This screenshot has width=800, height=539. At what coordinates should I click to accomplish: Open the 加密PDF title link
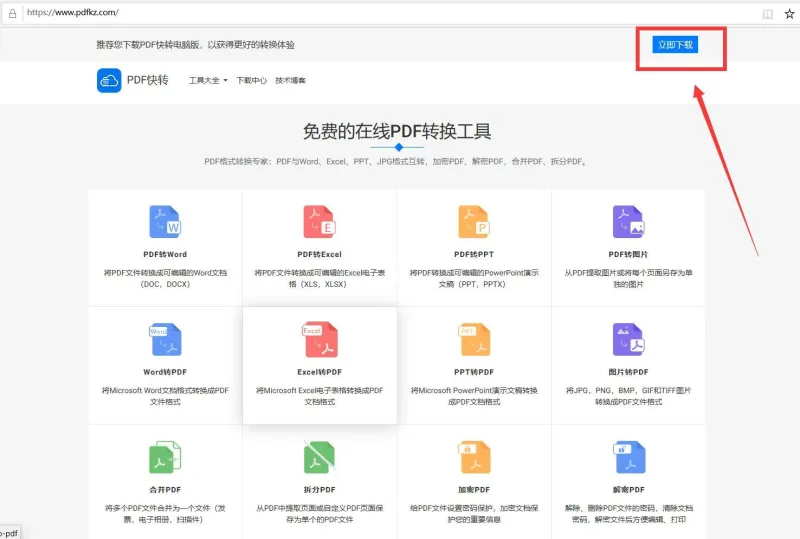point(474,489)
